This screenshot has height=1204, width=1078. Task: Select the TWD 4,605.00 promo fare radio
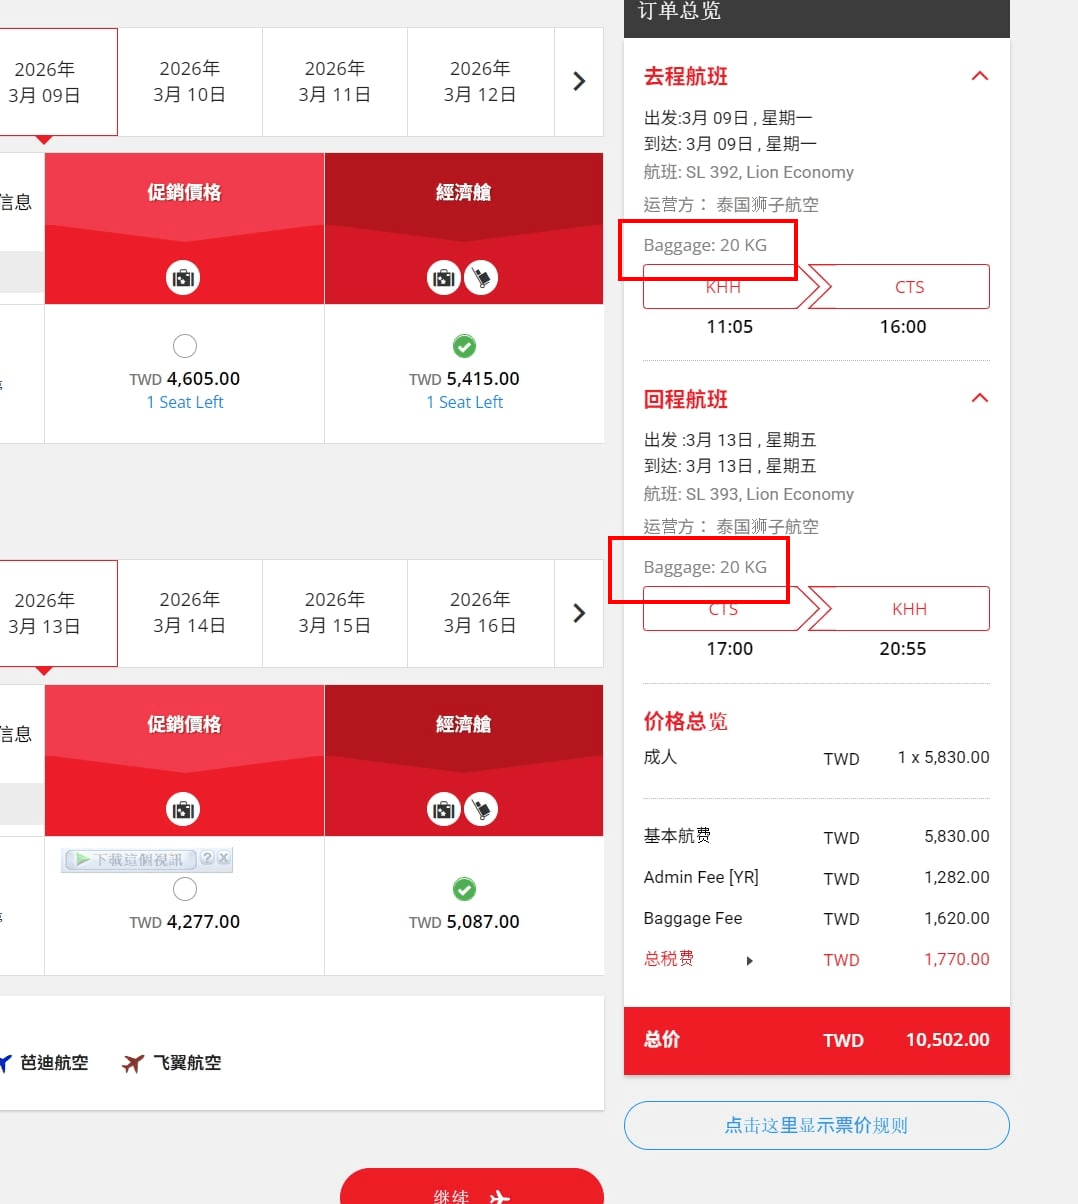click(185, 346)
